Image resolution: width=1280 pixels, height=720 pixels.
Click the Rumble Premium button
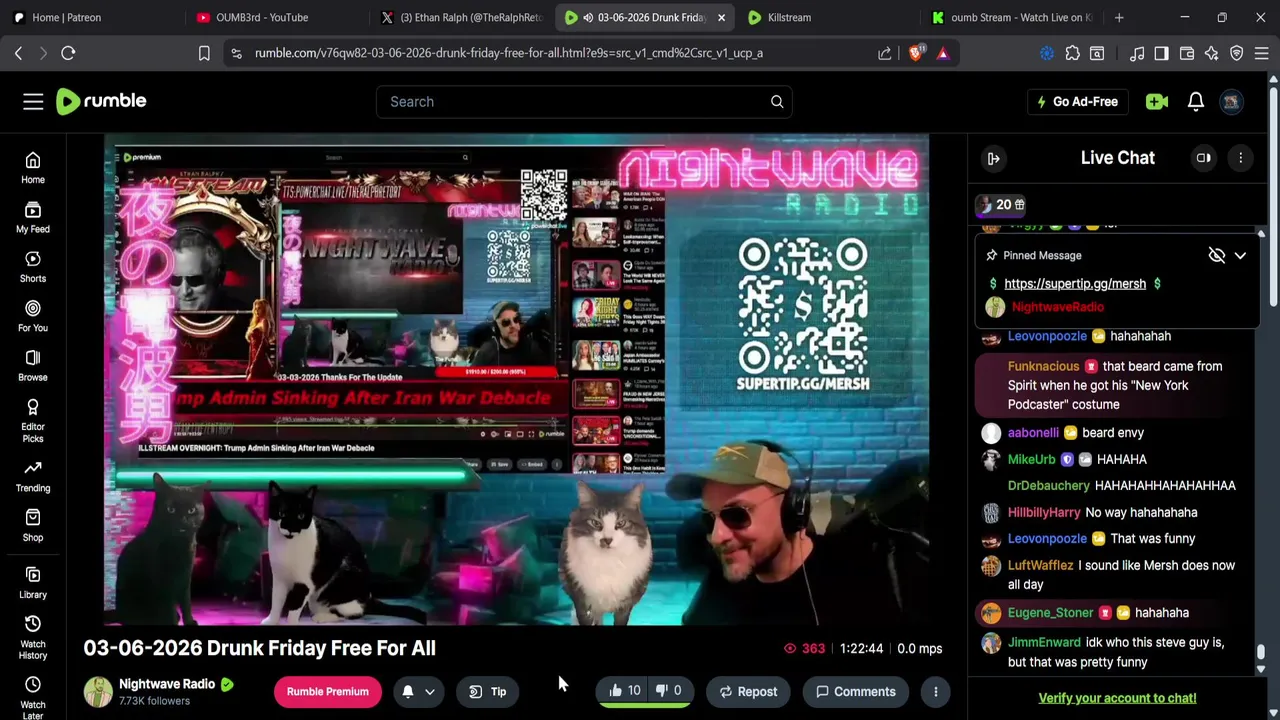(328, 691)
